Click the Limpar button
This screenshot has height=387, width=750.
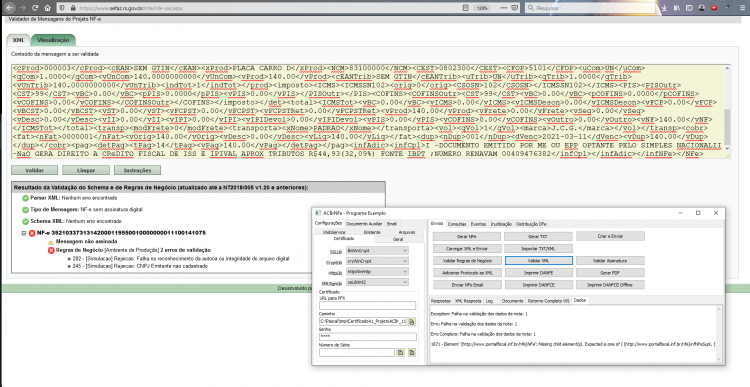pyautogui.click(x=86, y=170)
